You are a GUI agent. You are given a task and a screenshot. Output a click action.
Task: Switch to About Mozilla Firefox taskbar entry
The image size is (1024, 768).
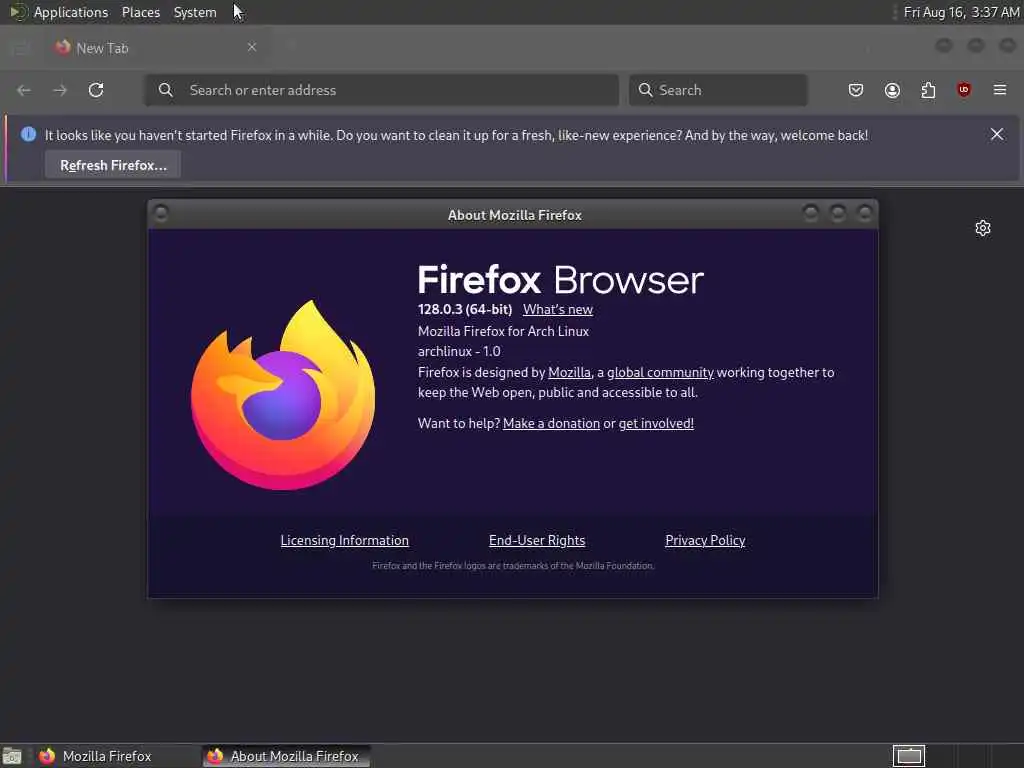click(286, 756)
